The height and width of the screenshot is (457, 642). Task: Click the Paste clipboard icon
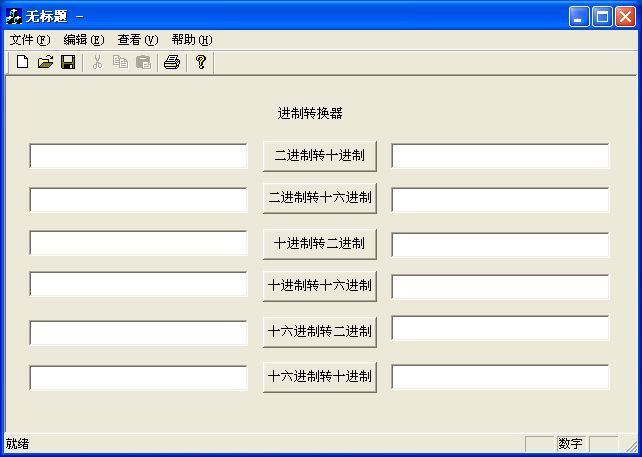[143, 62]
